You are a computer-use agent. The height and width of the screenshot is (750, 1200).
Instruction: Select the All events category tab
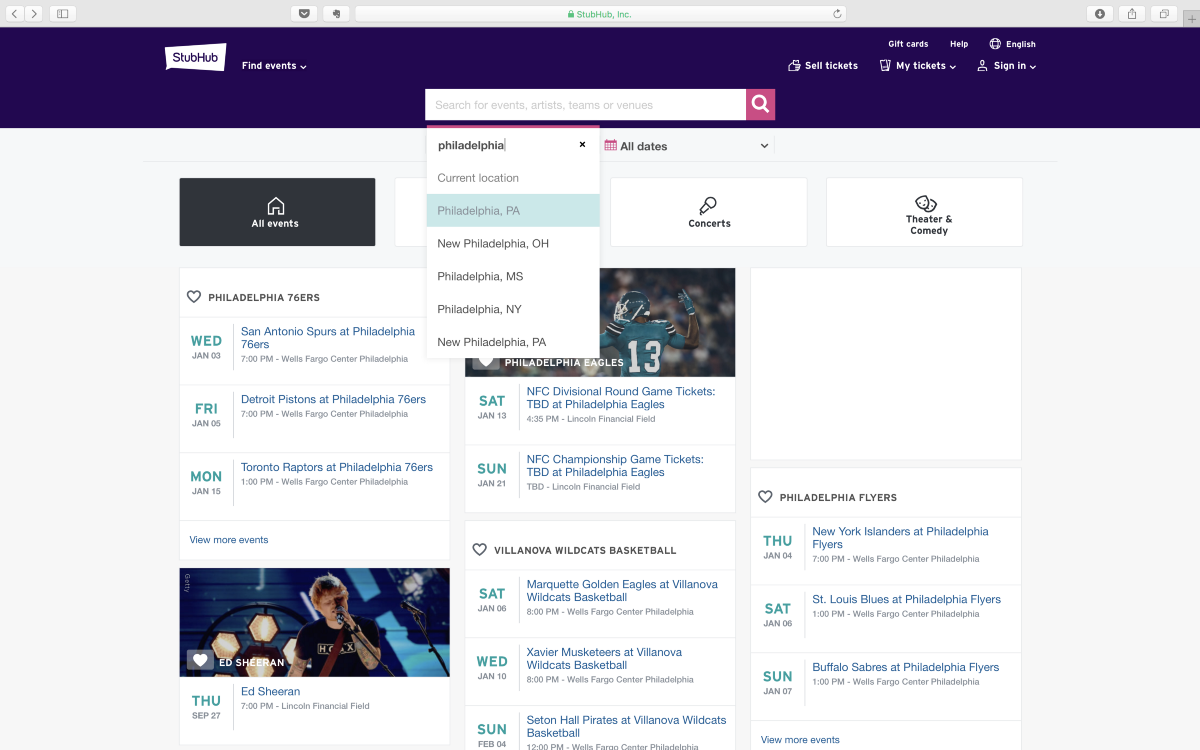click(277, 212)
